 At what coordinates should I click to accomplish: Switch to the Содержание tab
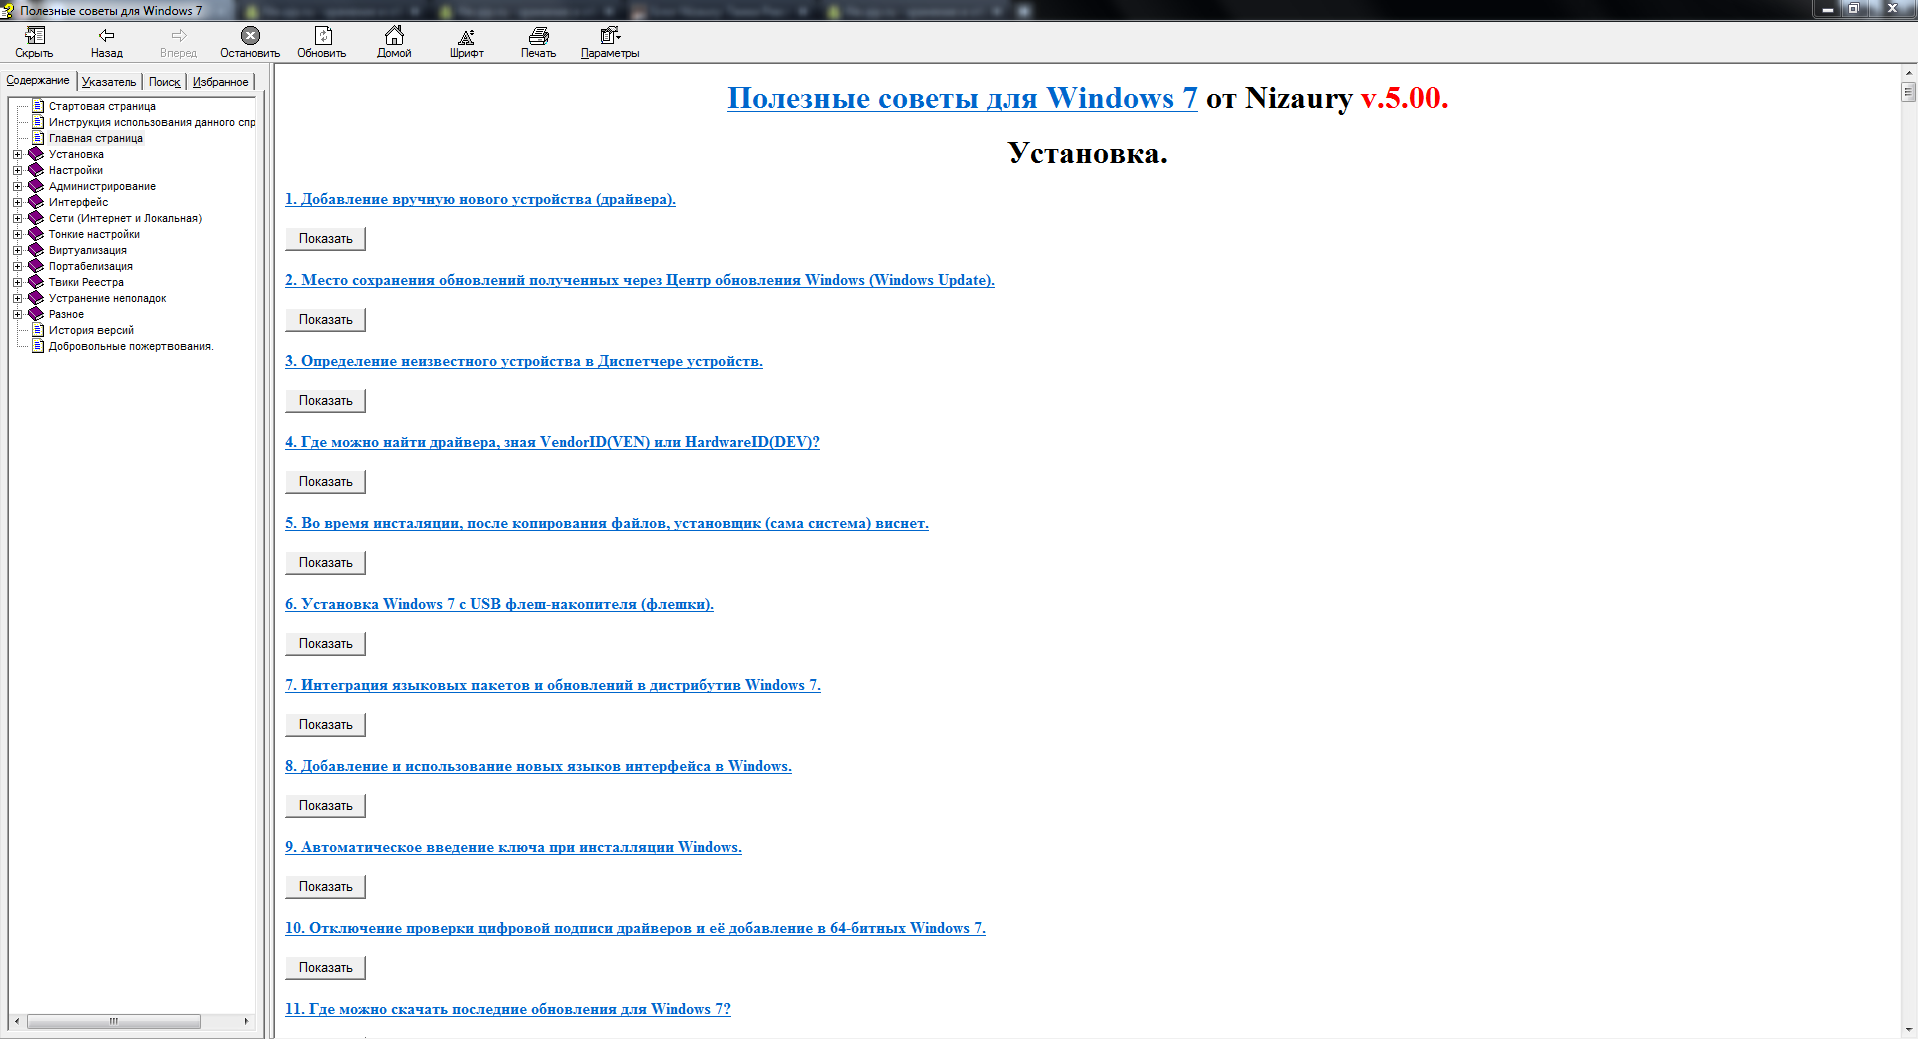point(38,80)
